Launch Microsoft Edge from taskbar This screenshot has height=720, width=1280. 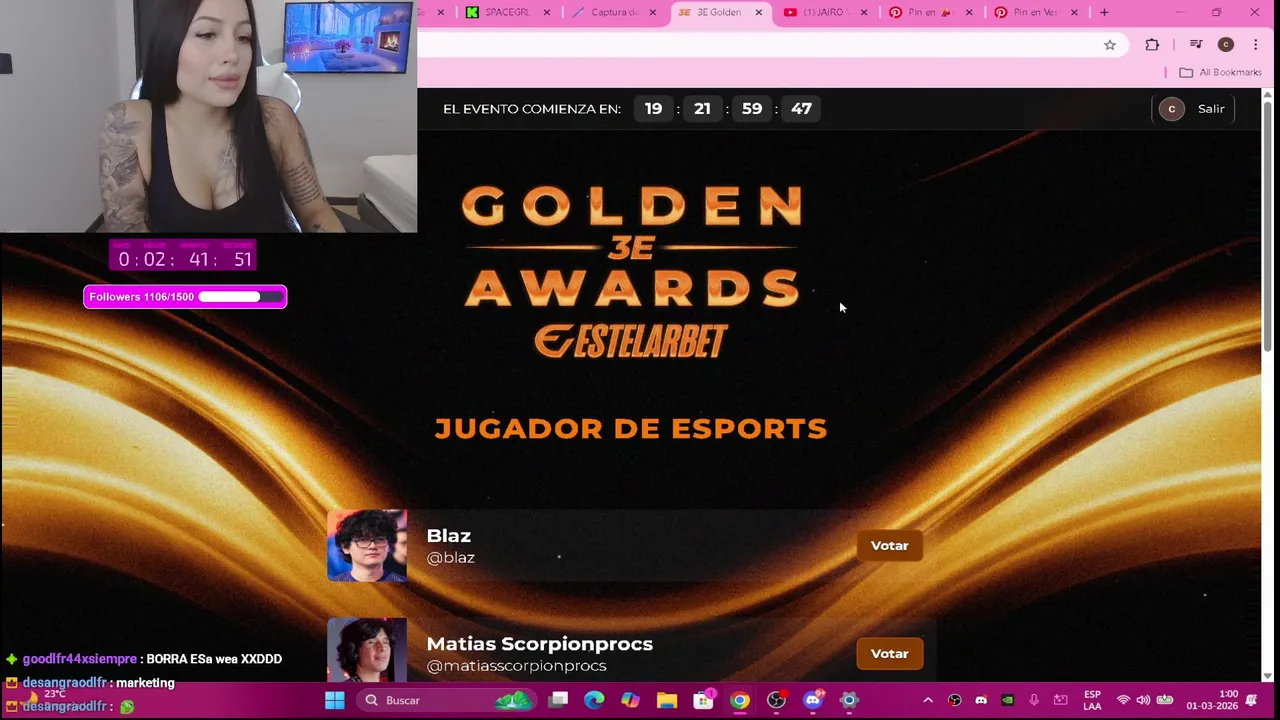594,700
